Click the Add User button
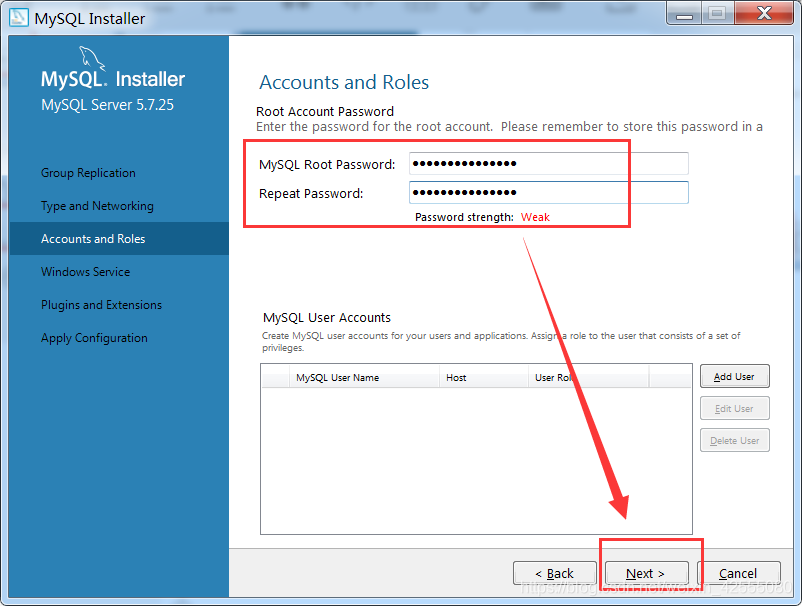This screenshot has height=606, width=802. (x=734, y=376)
